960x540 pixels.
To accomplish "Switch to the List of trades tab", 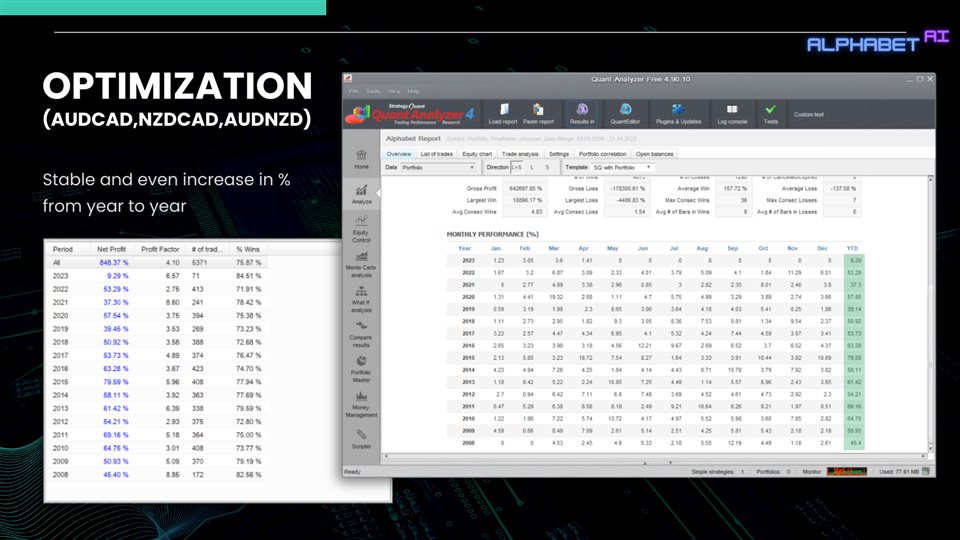I will tap(437, 154).
